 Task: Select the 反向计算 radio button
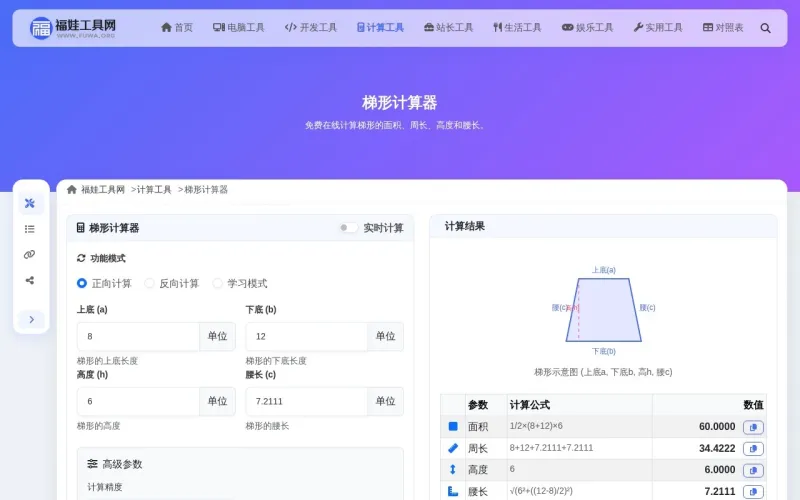149,283
